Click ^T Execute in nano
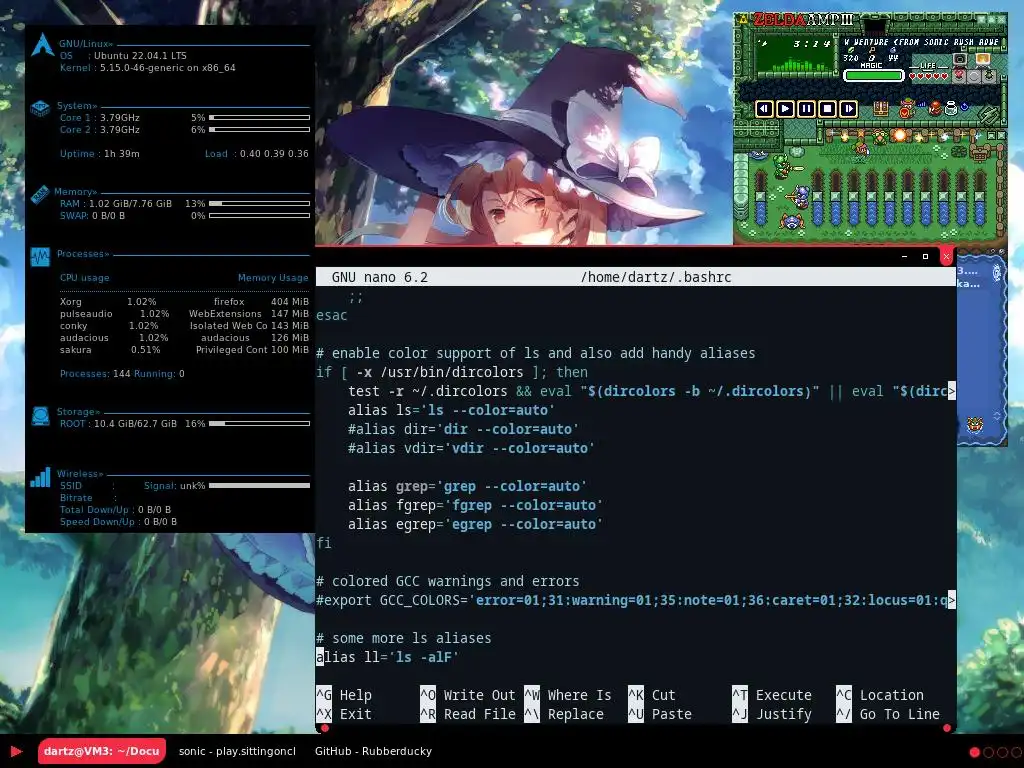The image size is (1024, 768). tap(773, 695)
